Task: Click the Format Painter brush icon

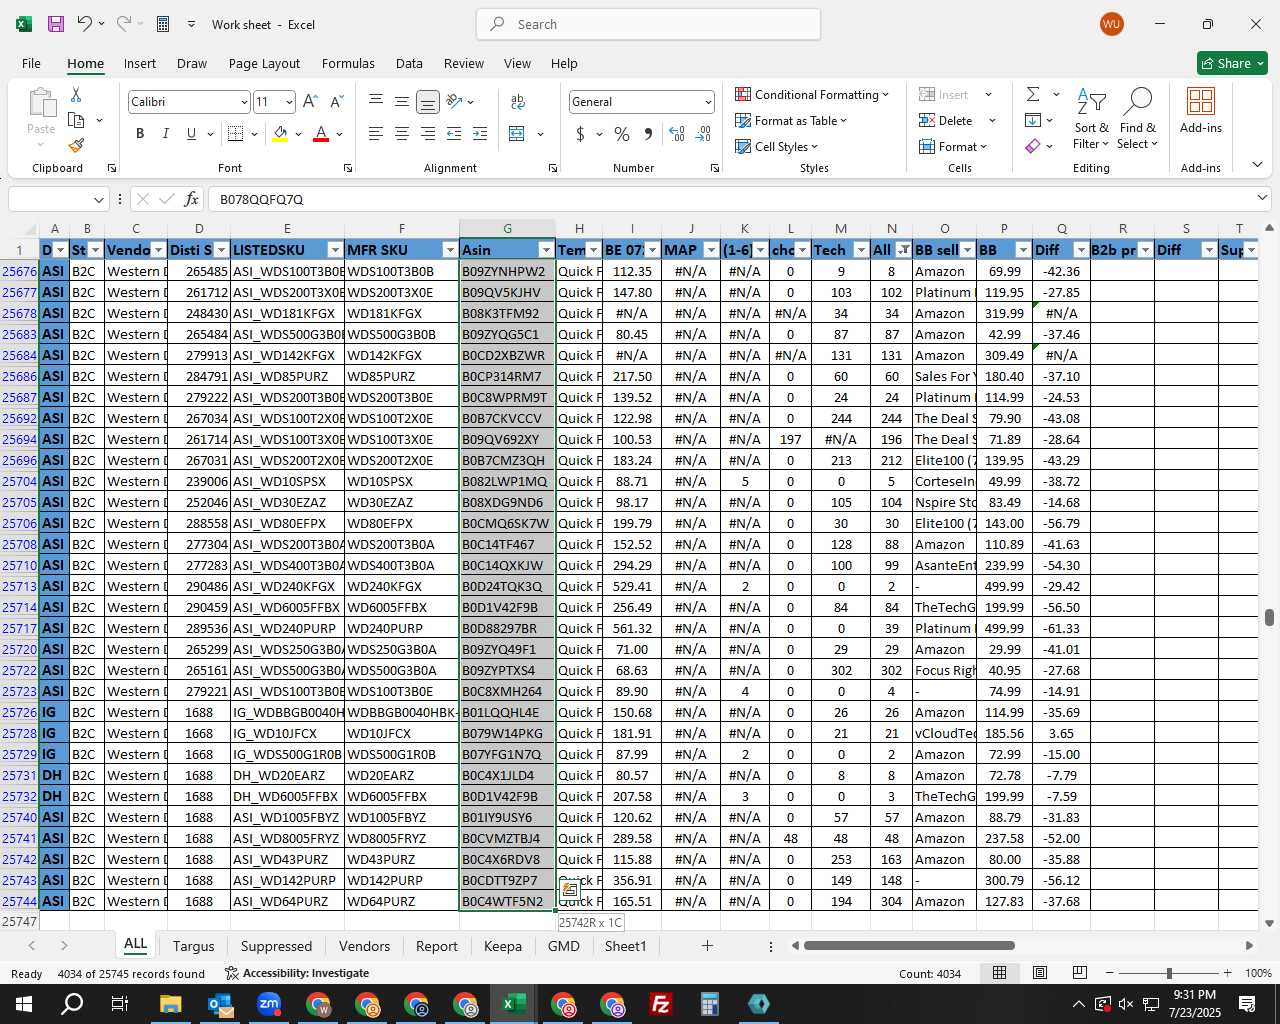Action: (76, 145)
